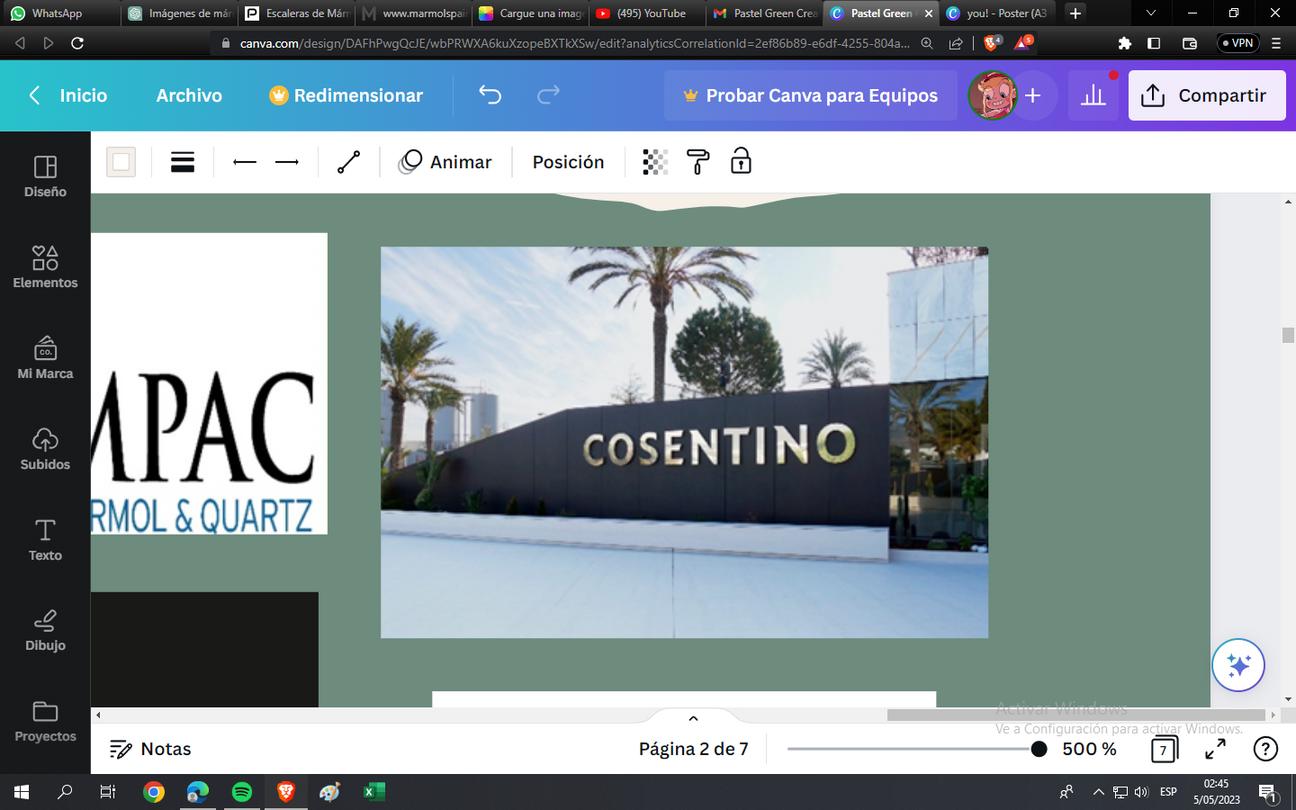The height and width of the screenshot is (810, 1296).
Task: Click the Compartir share button
Action: (1207, 95)
